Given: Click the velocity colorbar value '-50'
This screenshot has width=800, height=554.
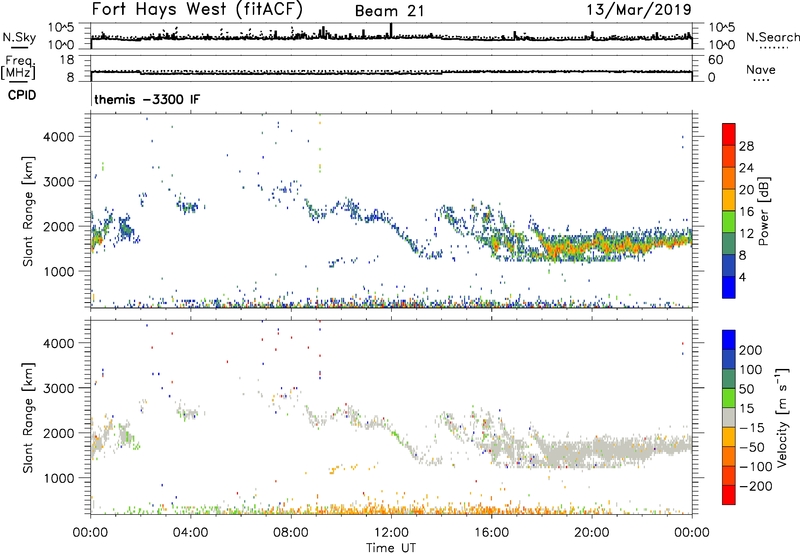Looking at the screenshot, I should 752,447.
